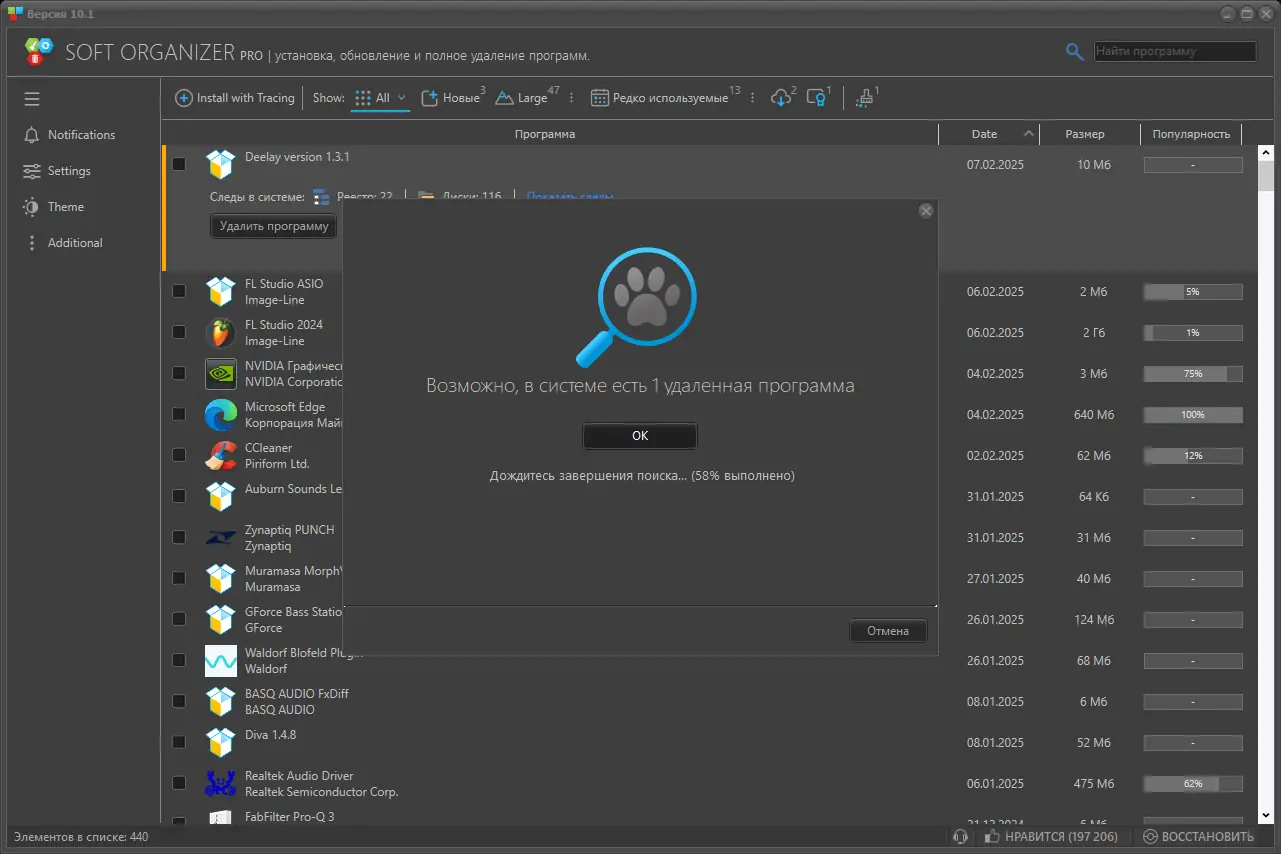This screenshot has width=1281, height=854.
Task: Click the Muramasa box icon
Action: point(220,578)
